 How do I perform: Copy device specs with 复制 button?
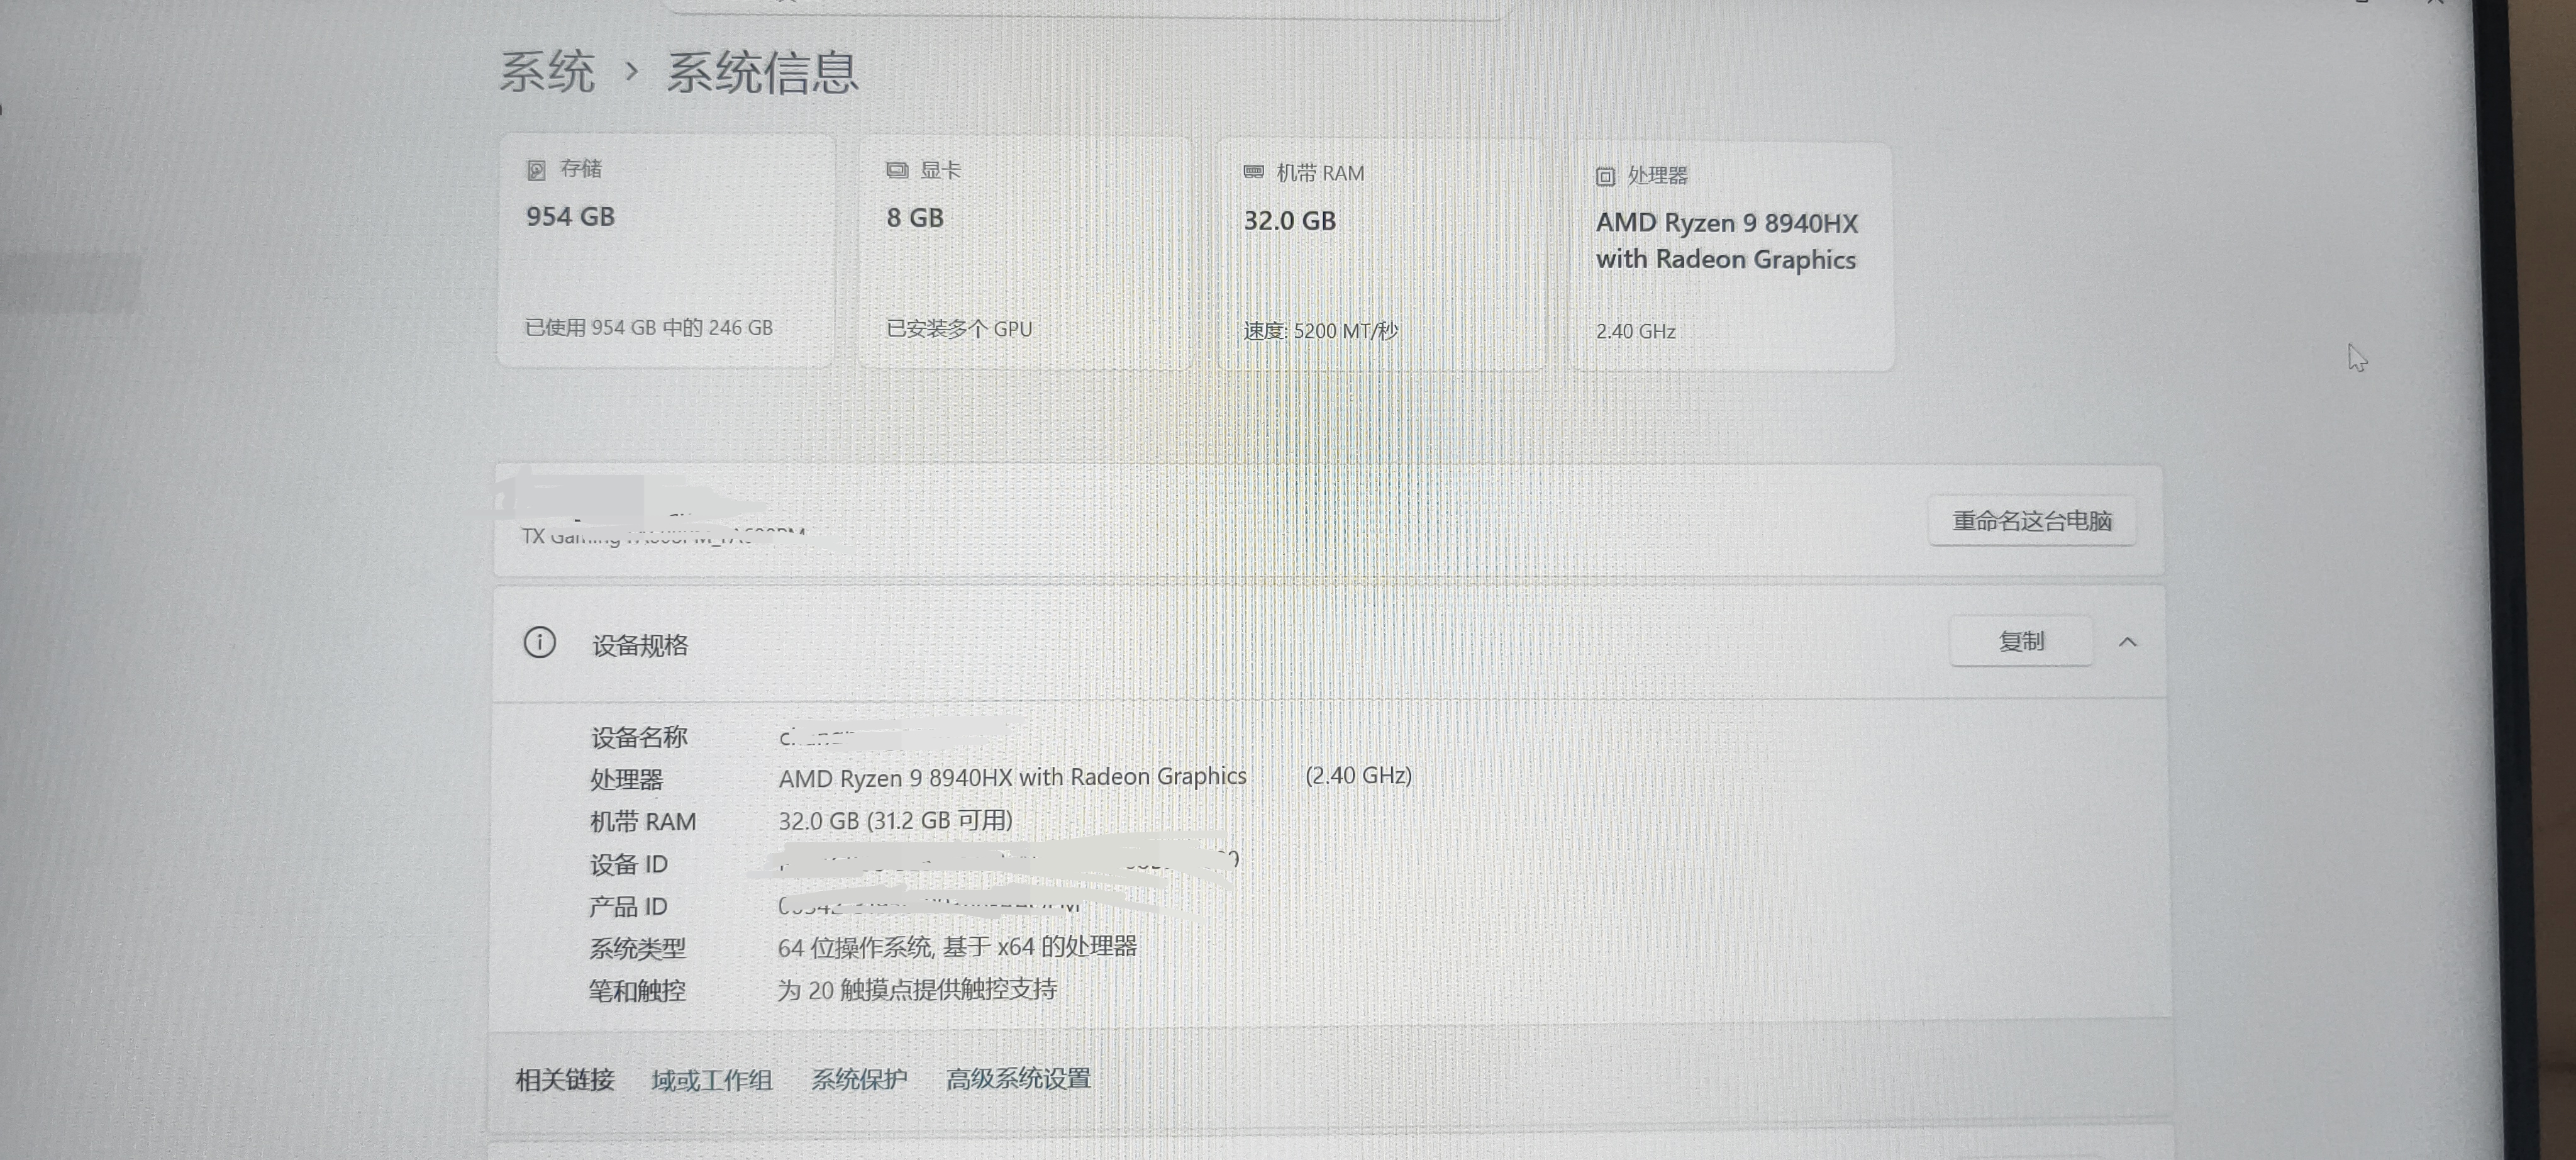coord(2020,641)
